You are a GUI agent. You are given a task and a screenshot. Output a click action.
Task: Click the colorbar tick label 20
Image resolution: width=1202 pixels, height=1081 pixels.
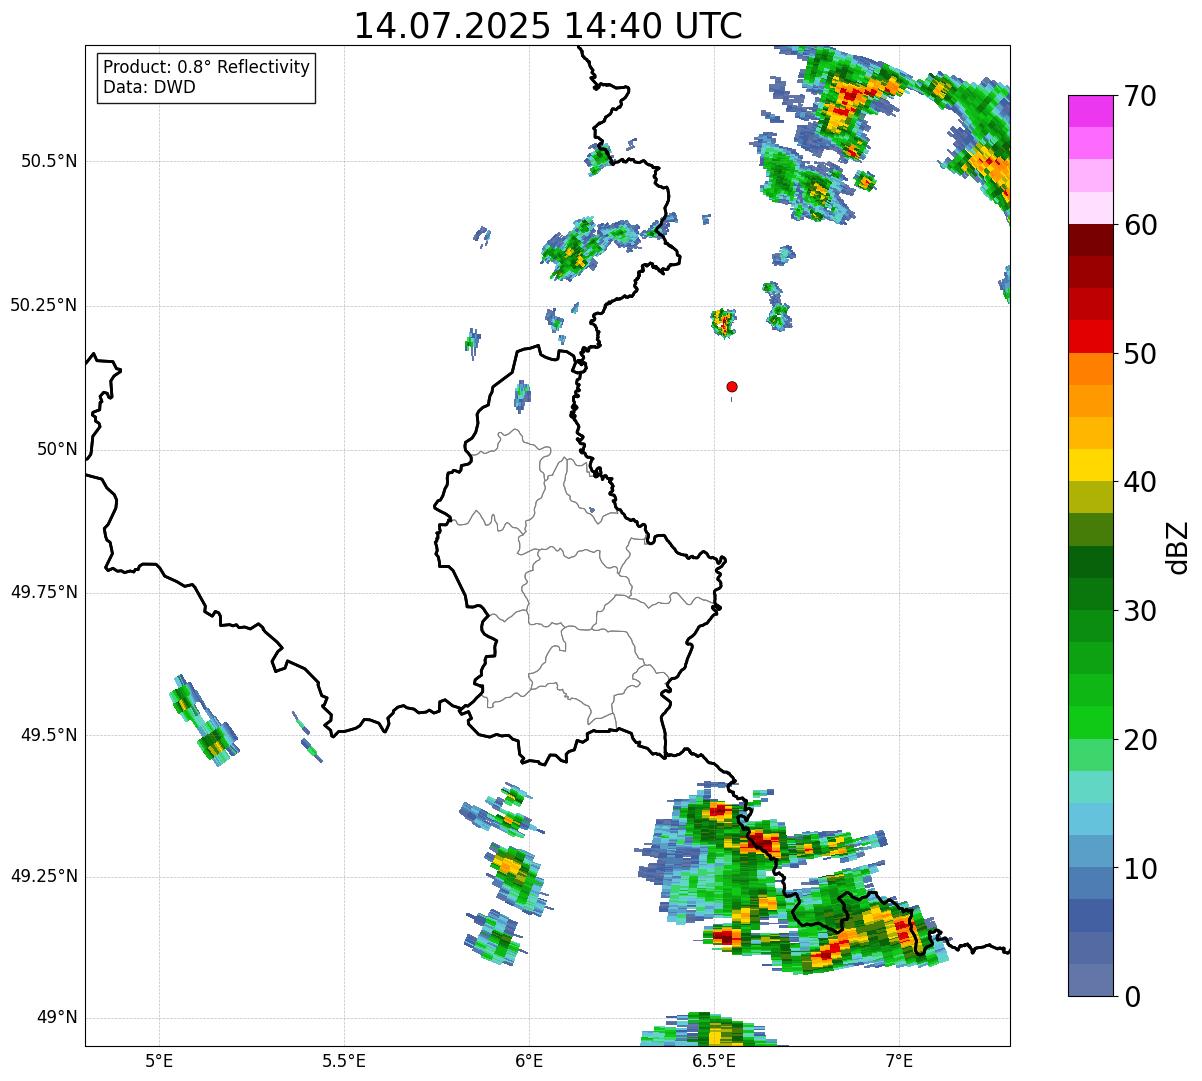(1139, 740)
